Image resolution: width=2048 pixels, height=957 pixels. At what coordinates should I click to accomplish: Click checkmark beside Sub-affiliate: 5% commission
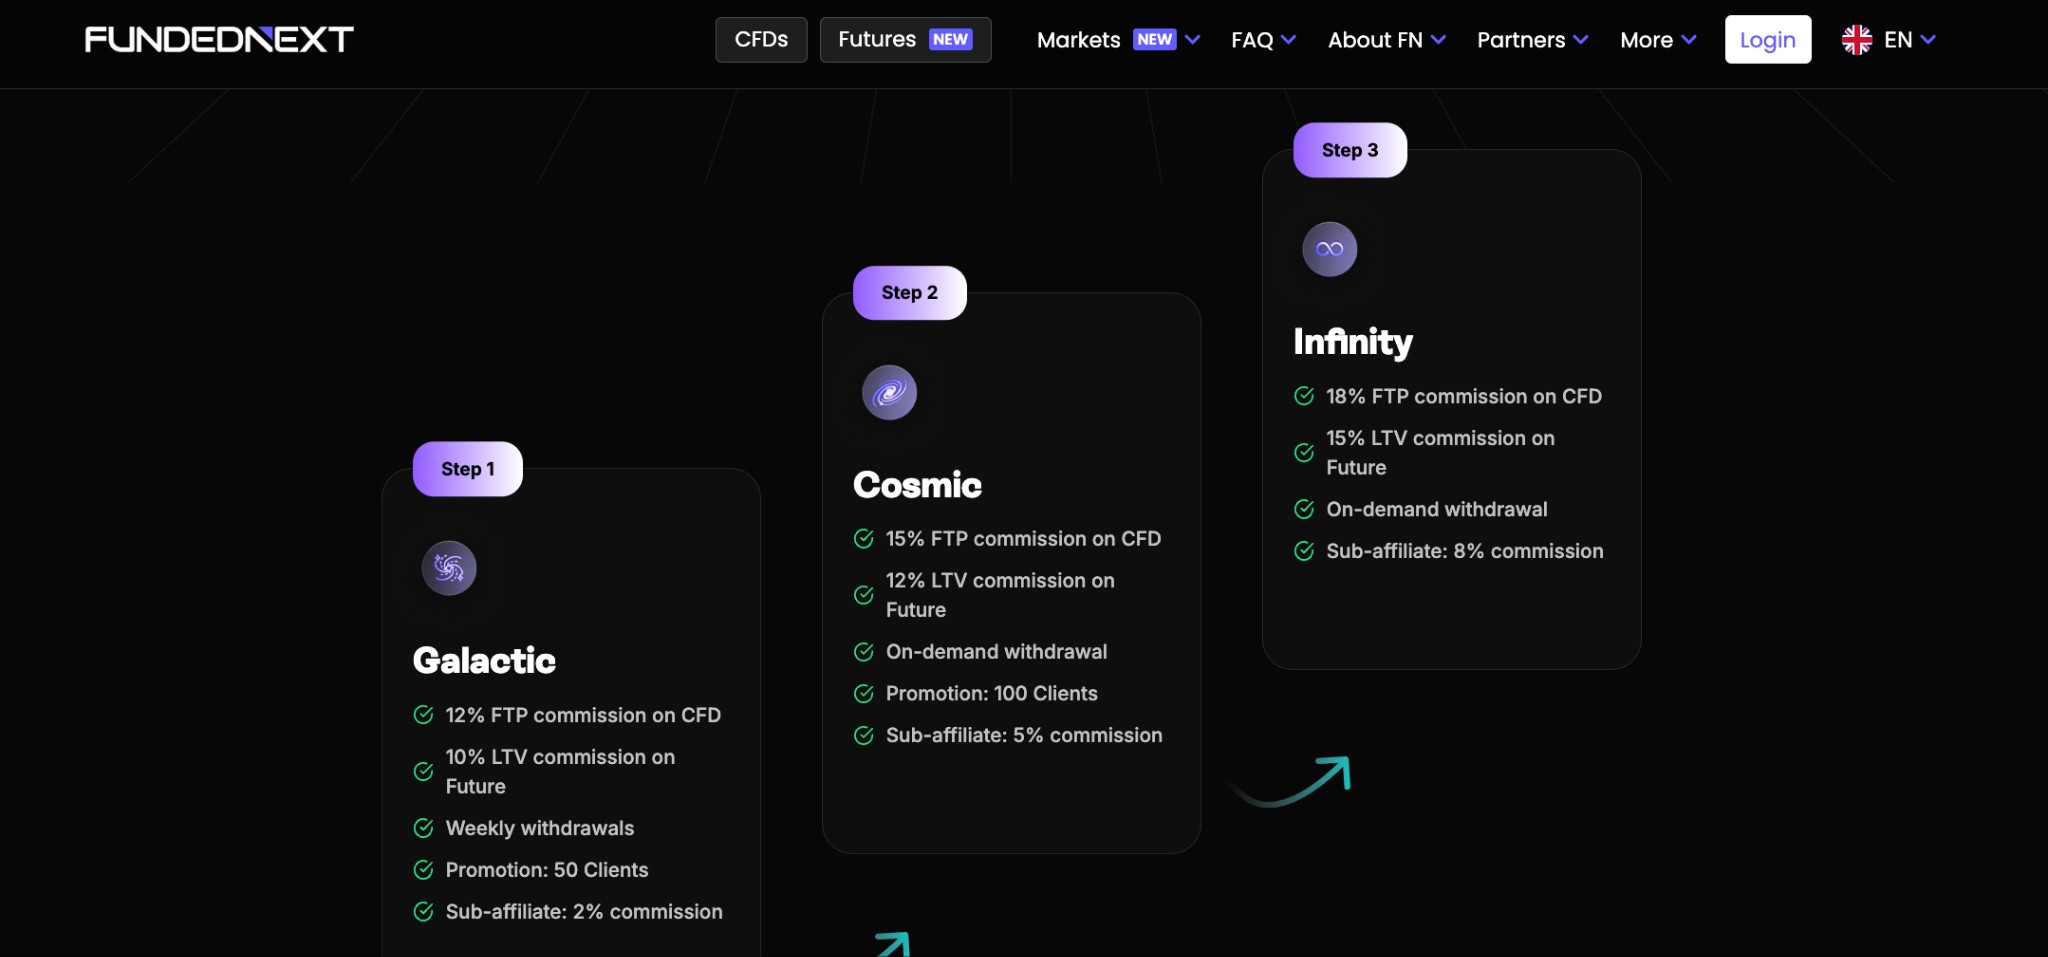pos(864,736)
